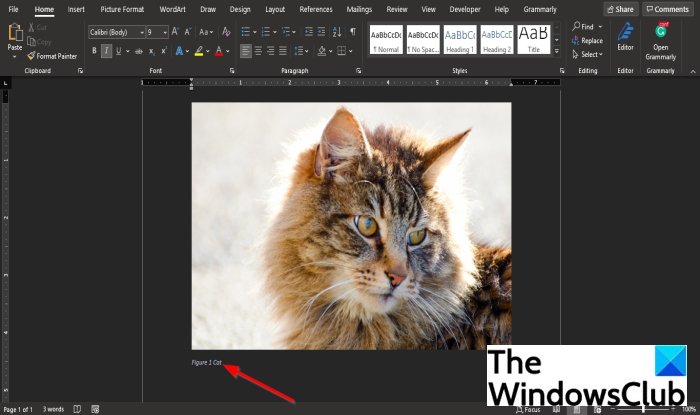The height and width of the screenshot is (415, 700).
Task: Switch to the Picture Format tab
Action: pos(122,9)
